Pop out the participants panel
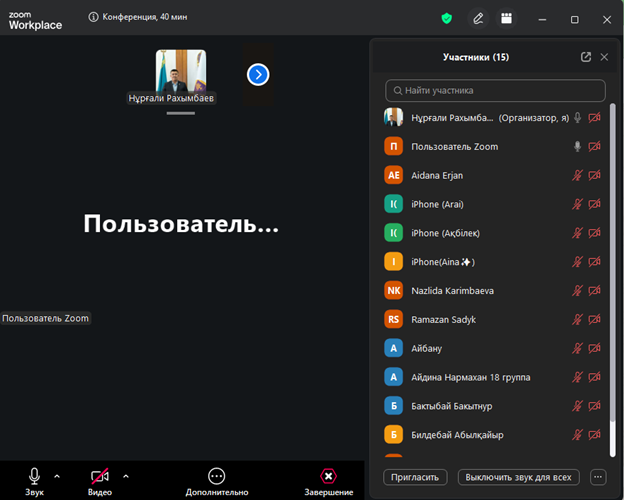The width and height of the screenshot is (624, 500). (586, 57)
